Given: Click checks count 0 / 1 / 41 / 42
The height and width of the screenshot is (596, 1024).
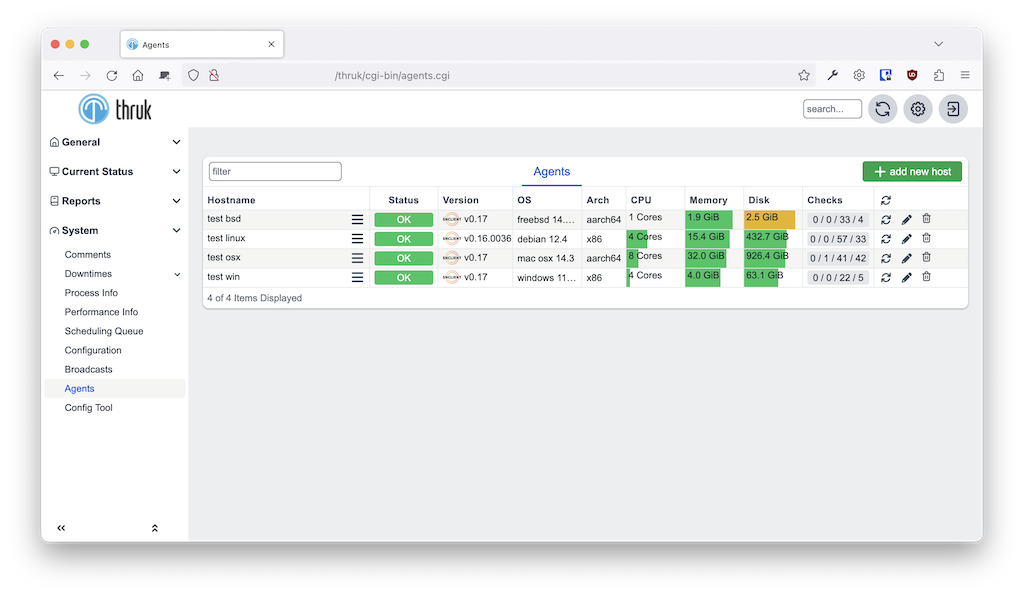Looking at the screenshot, I should click(838, 259).
